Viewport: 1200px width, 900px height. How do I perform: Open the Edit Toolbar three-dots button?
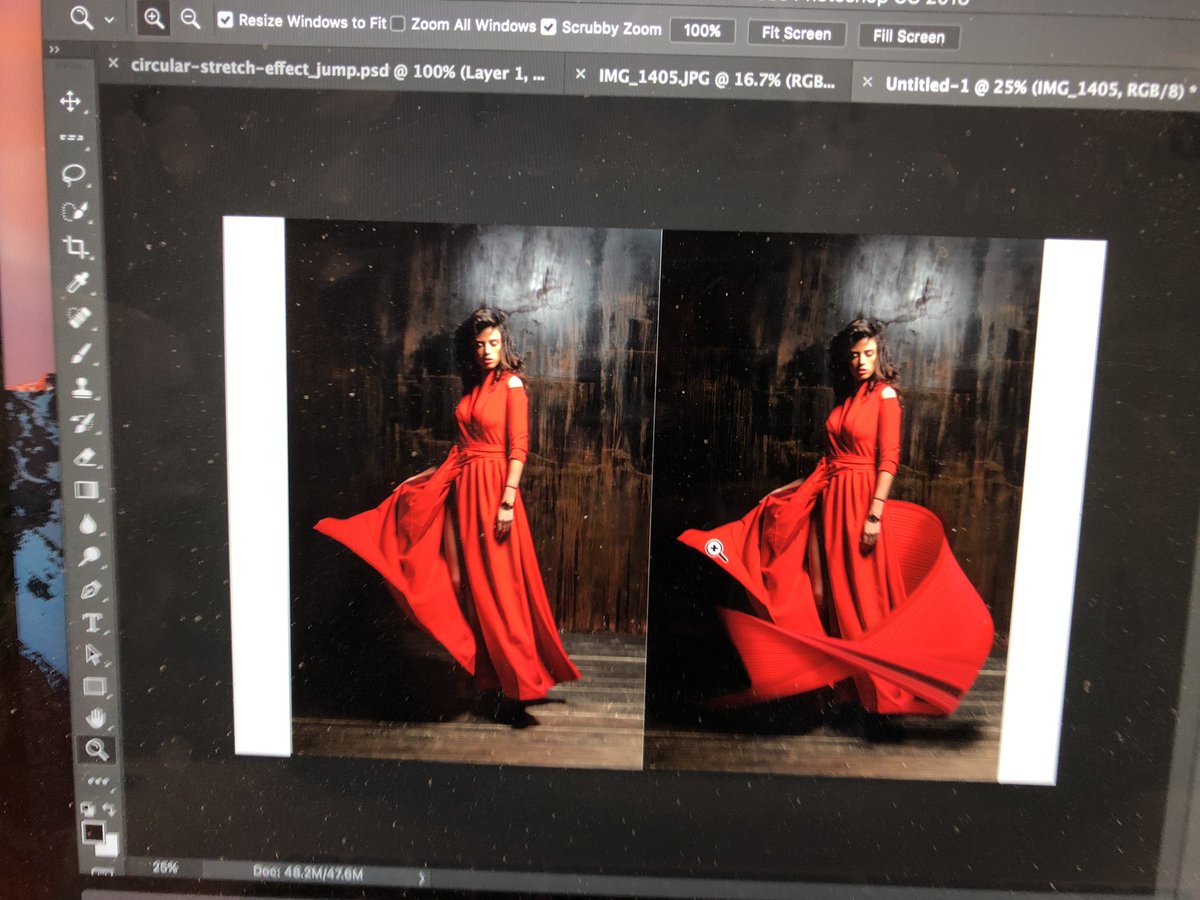pos(98,780)
